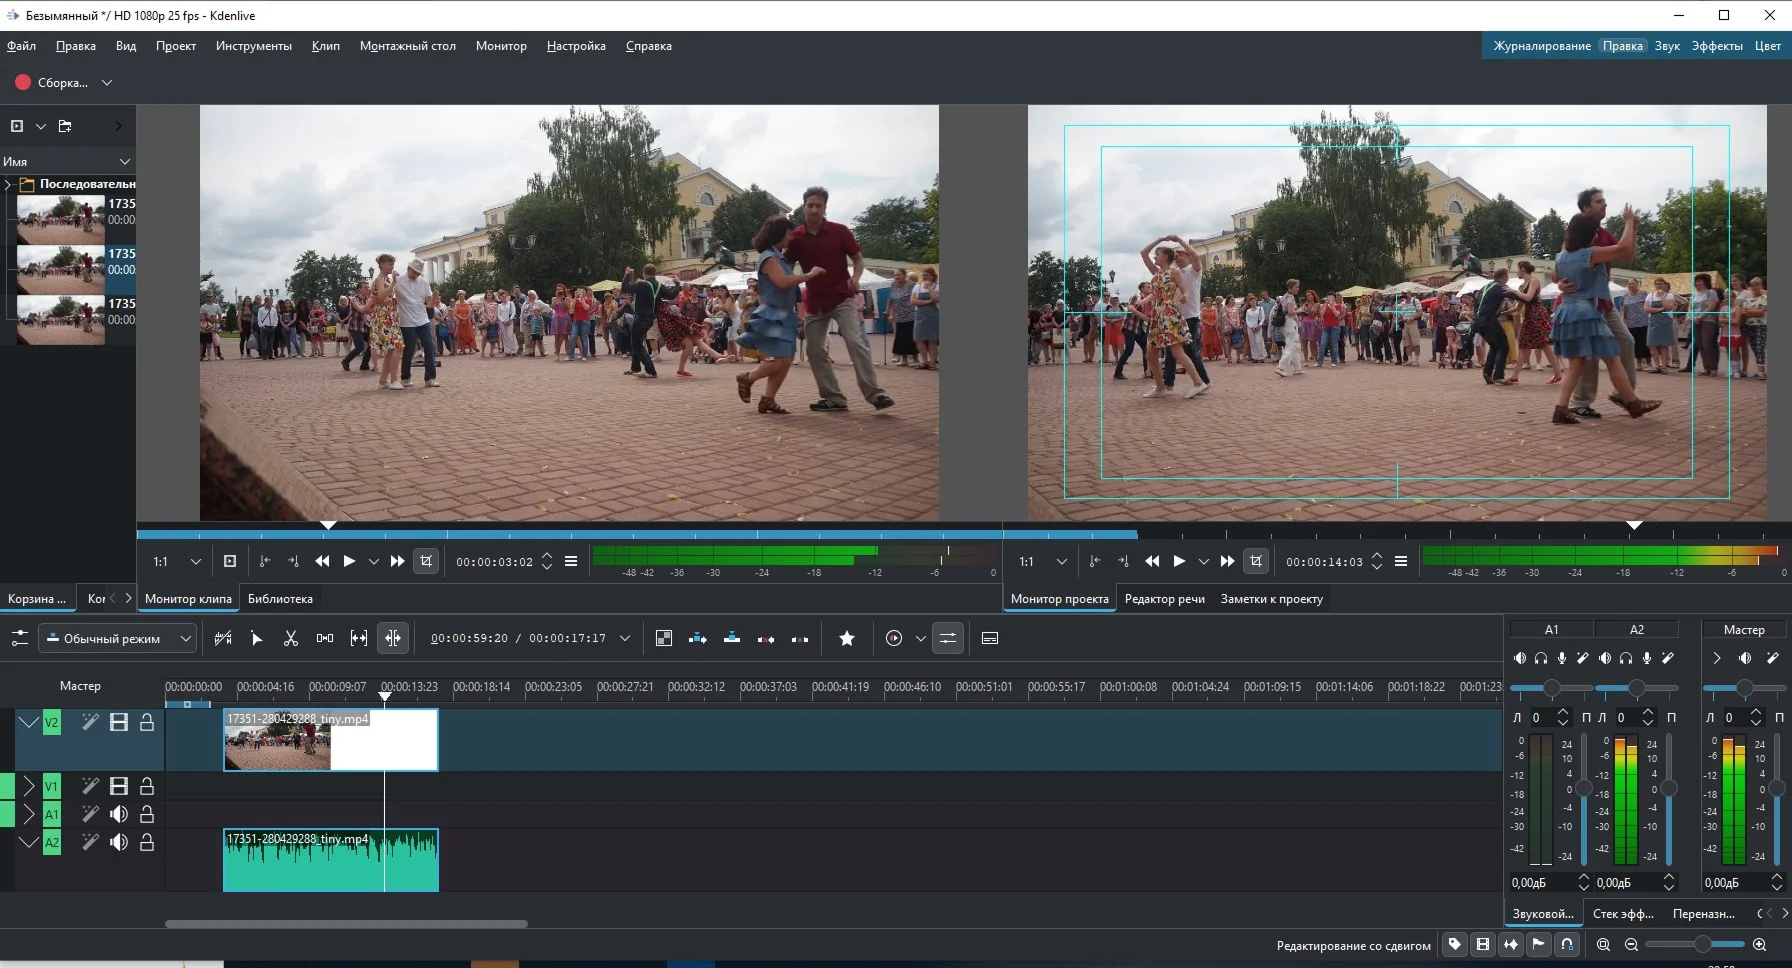Click the track compositing icon
This screenshot has height=968, width=1792.
[664, 638]
